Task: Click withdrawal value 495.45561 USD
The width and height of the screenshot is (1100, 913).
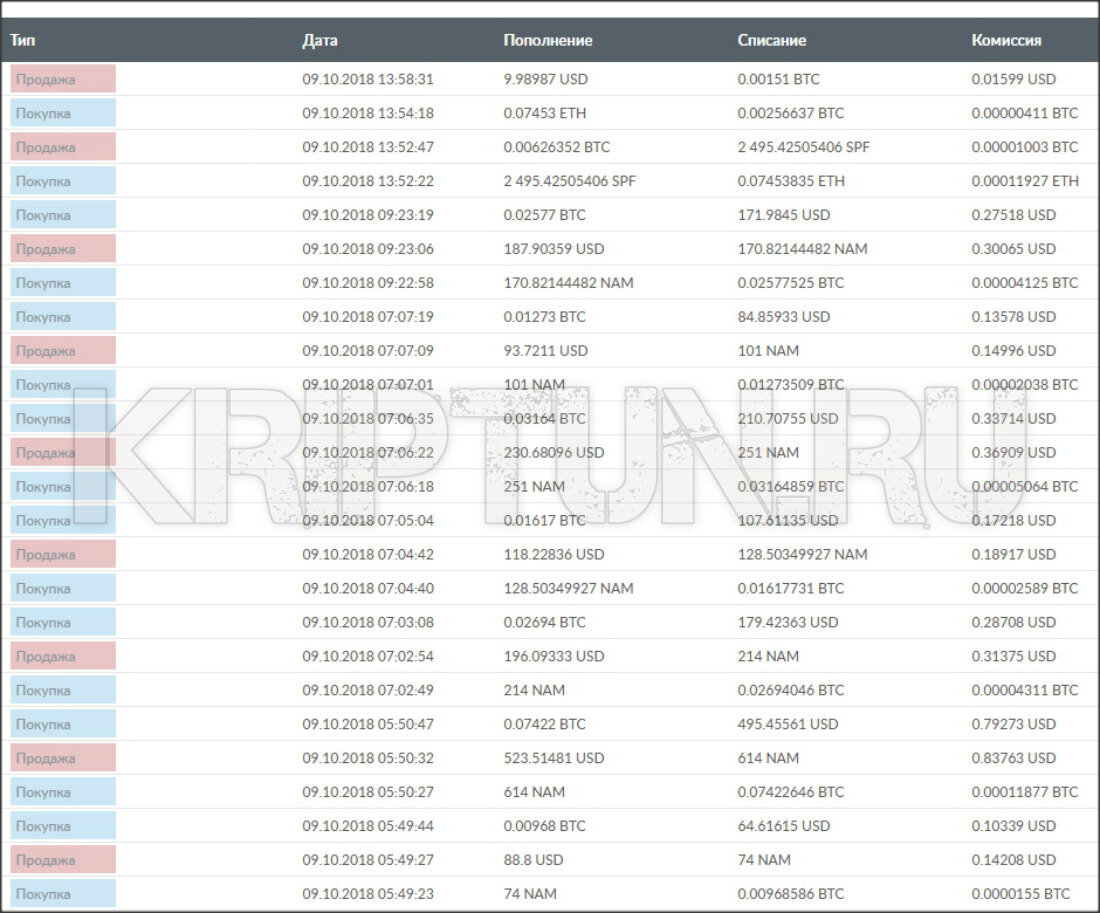Action: 788,724
